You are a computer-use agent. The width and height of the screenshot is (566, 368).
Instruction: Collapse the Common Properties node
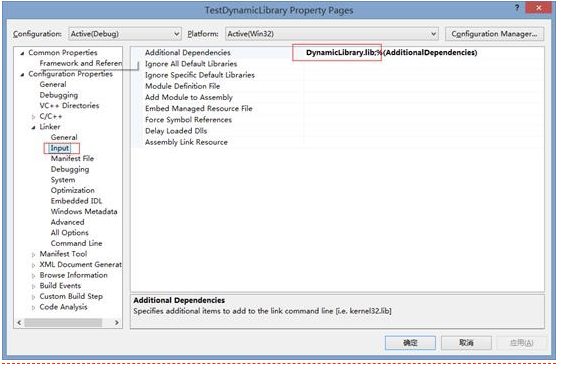coord(22,53)
